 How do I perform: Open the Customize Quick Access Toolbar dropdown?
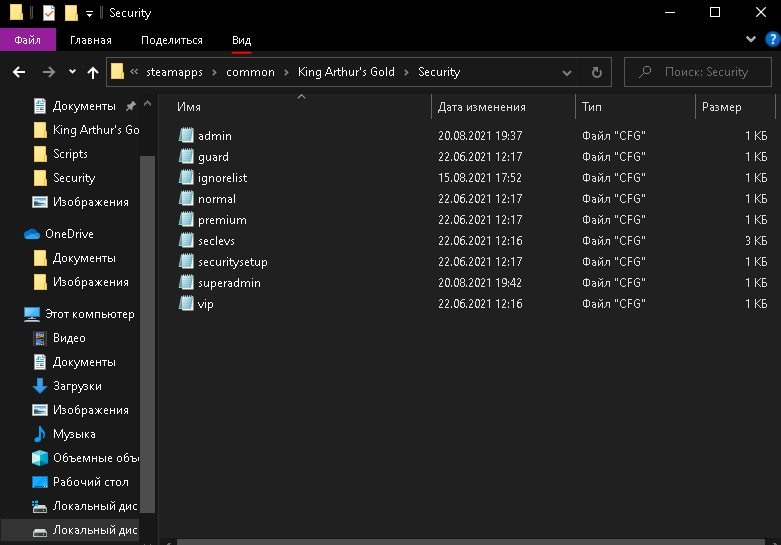pos(89,13)
